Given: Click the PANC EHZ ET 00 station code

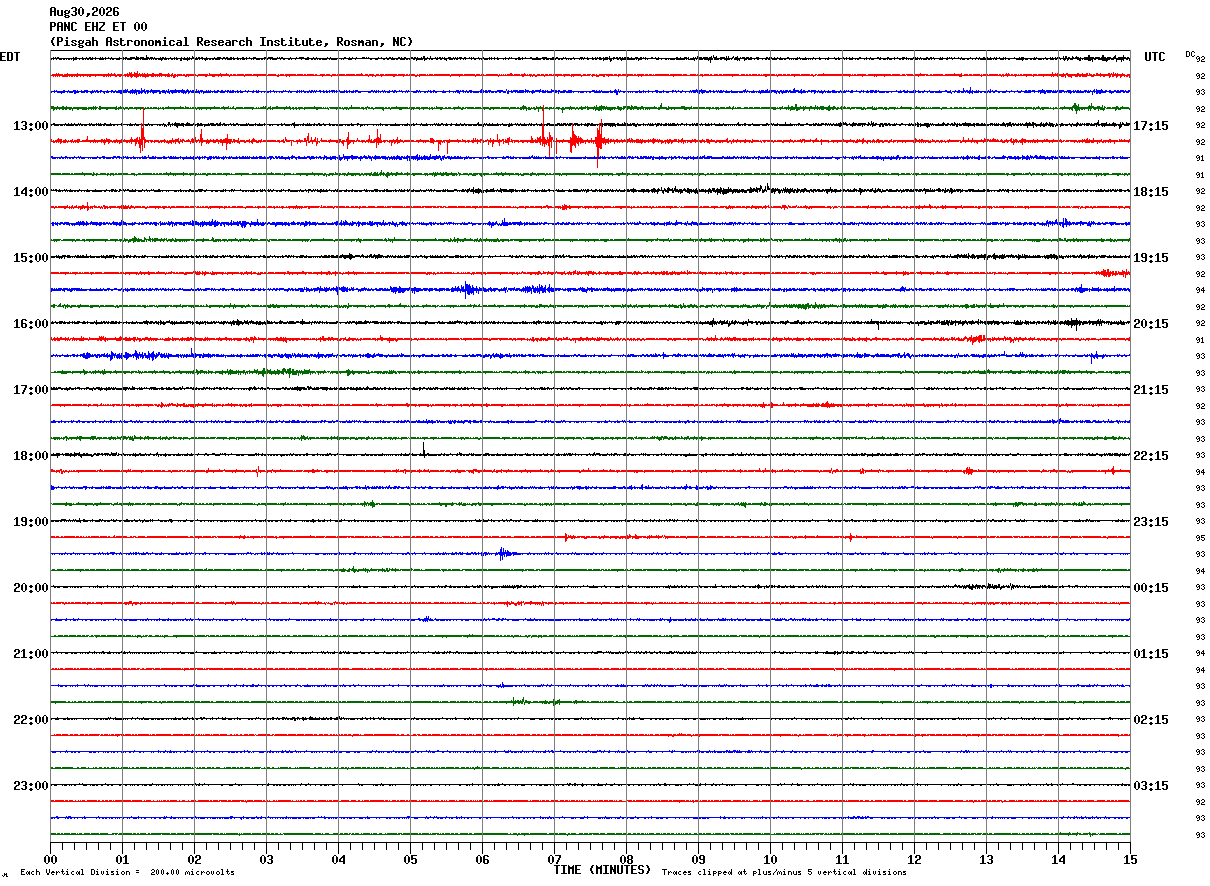Looking at the screenshot, I should [98, 27].
